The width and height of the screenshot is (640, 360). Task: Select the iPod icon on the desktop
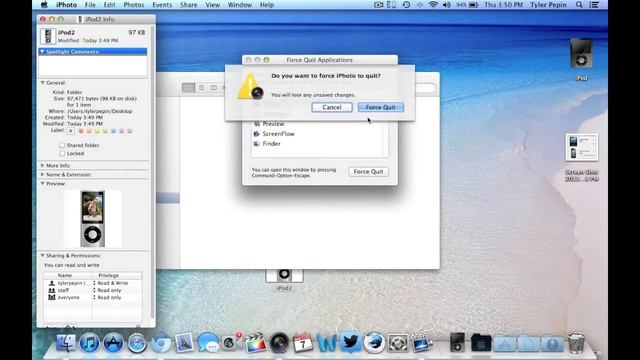pyautogui.click(x=581, y=53)
